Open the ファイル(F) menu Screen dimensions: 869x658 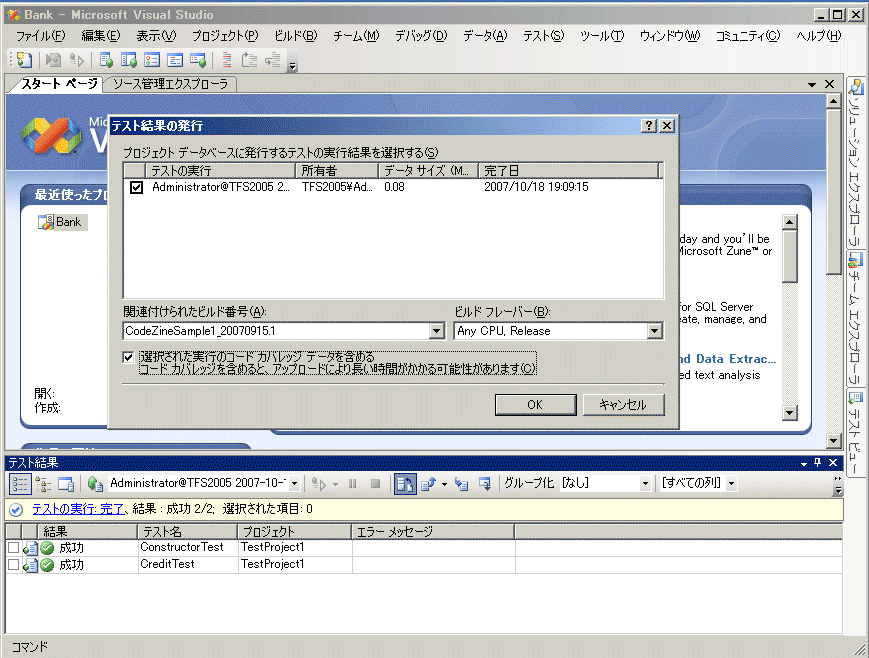pyautogui.click(x=40, y=36)
